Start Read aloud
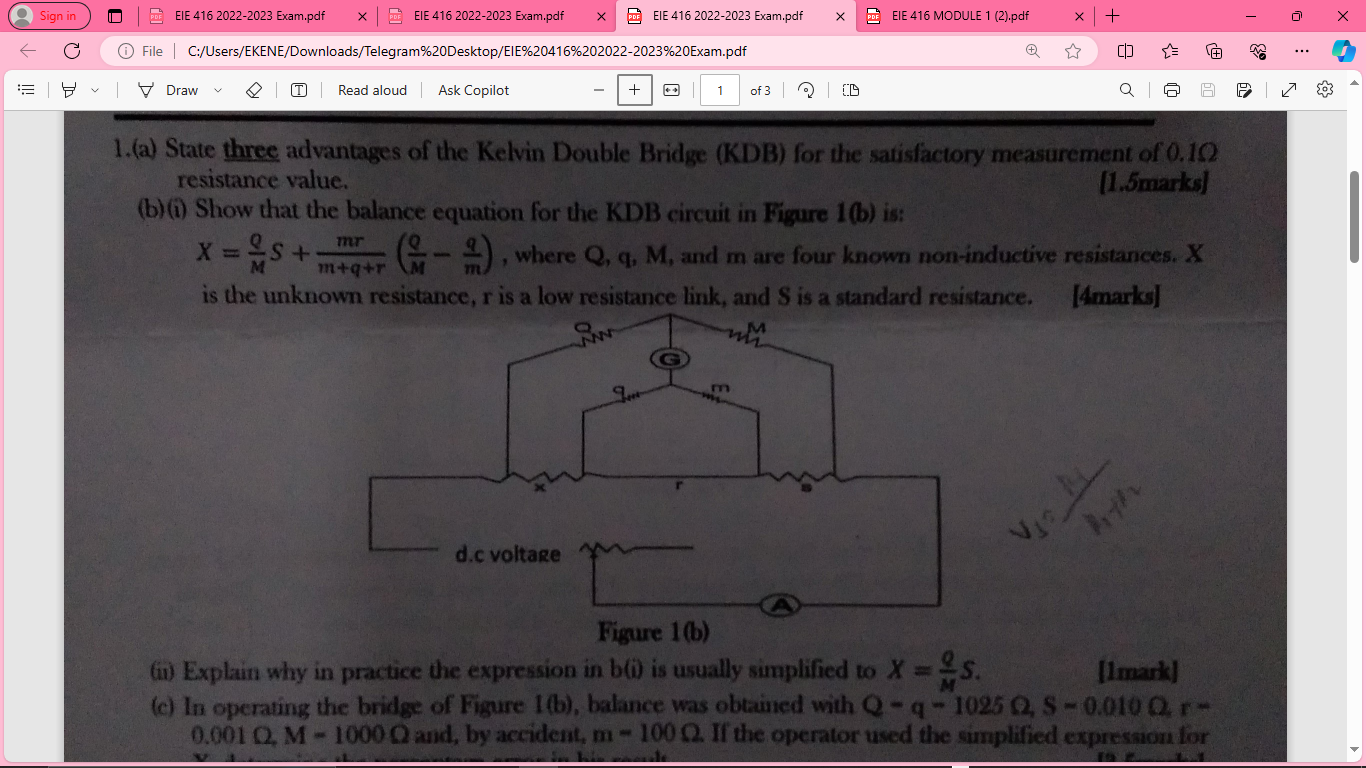 (x=371, y=90)
